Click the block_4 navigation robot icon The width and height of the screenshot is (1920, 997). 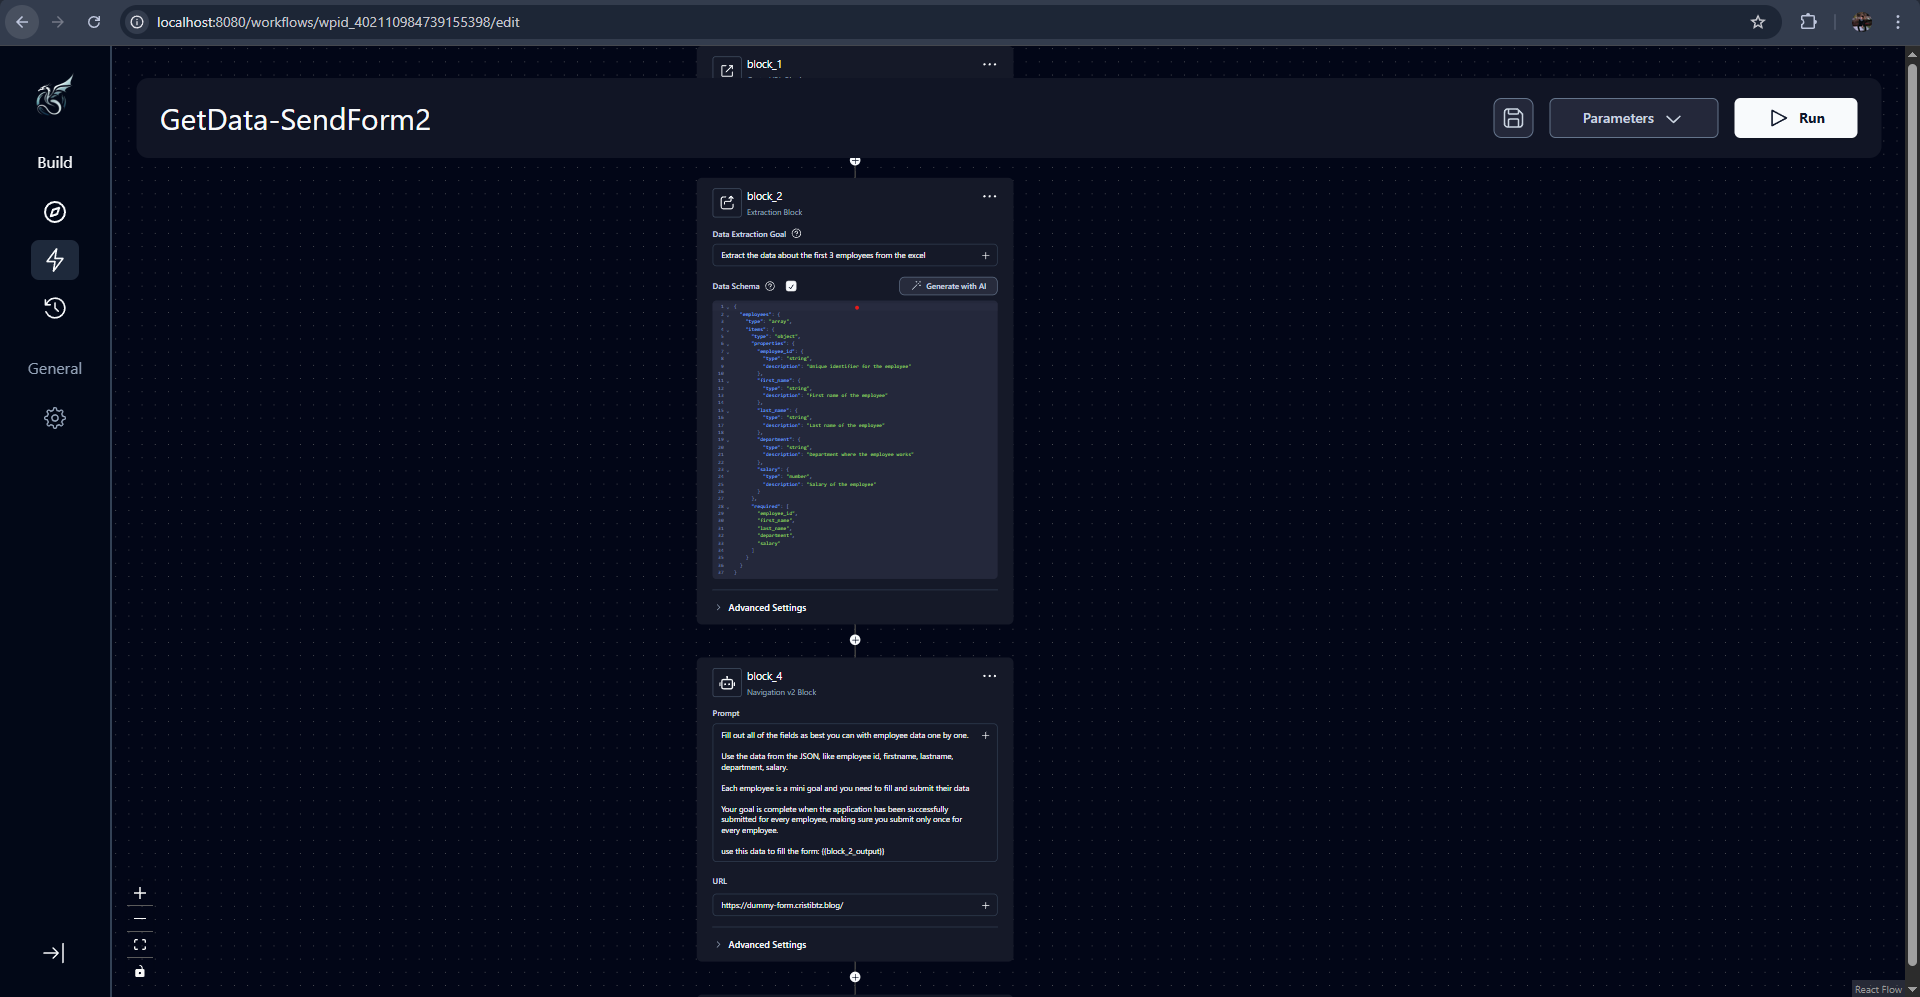(727, 683)
